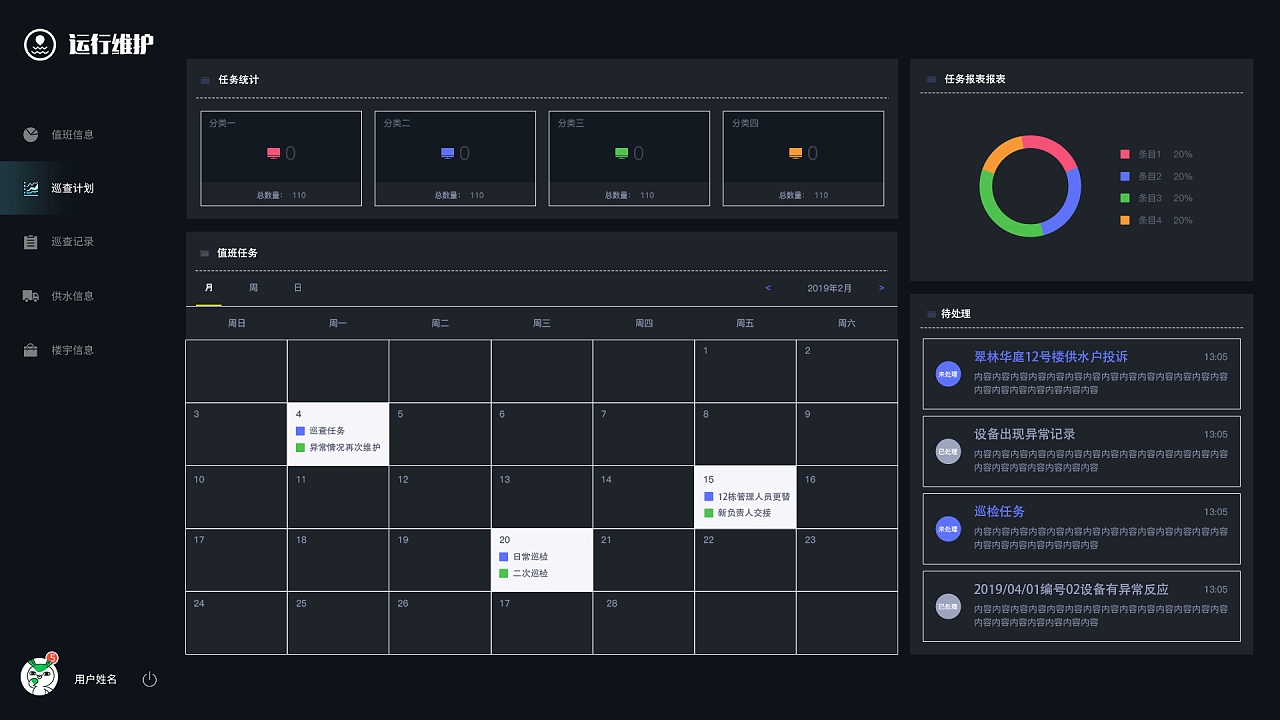The width and height of the screenshot is (1280, 720).
Task: Open 翠林华庭12号楼供水户投诉 link
Action: point(1051,357)
